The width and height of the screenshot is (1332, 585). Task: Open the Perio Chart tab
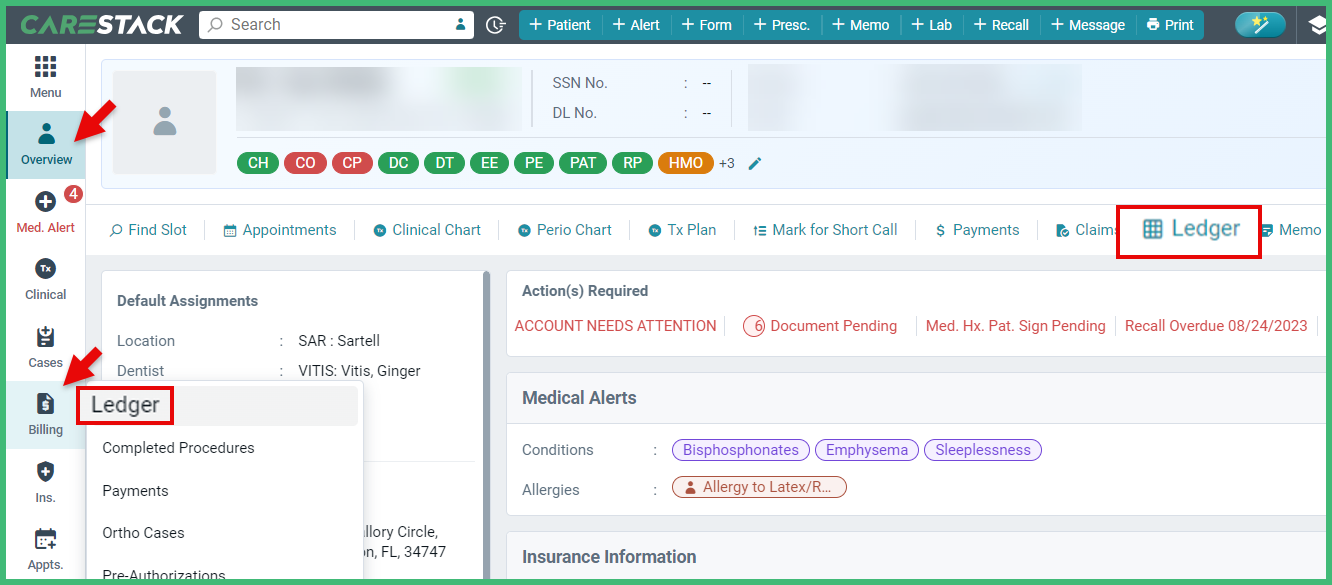tap(565, 229)
